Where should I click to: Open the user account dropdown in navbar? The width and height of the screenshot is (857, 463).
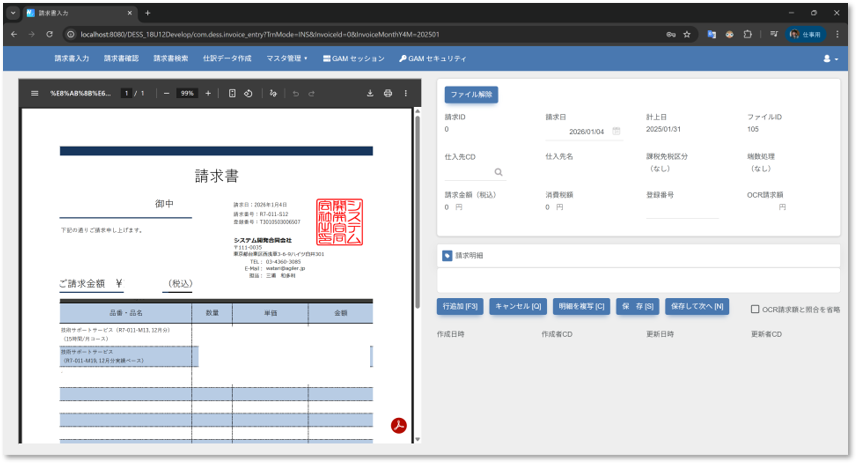pyautogui.click(x=830, y=59)
